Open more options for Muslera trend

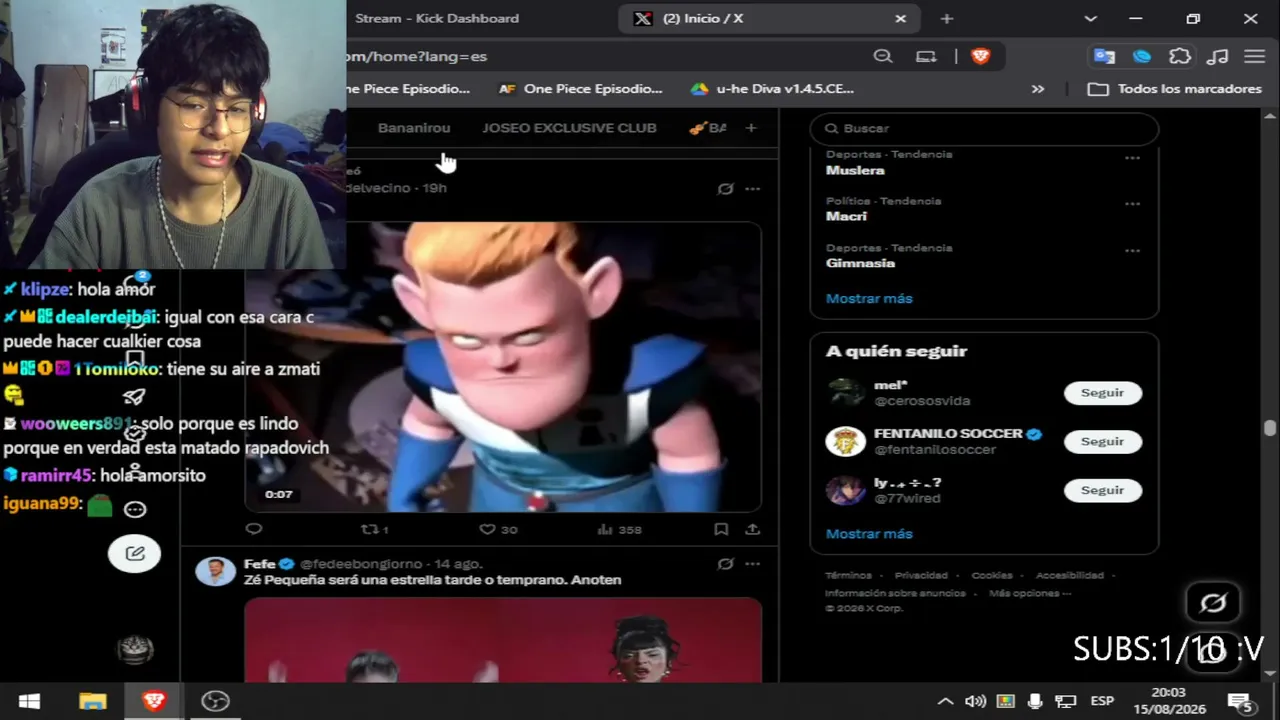pos(1132,158)
